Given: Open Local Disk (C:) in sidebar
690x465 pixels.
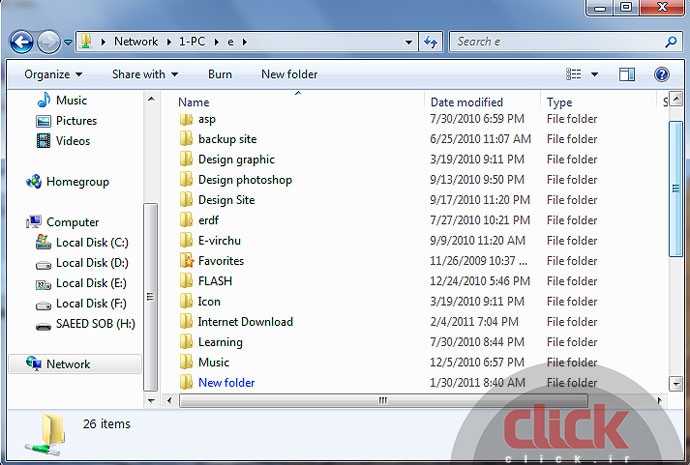Looking at the screenshot, I should point(82,242).
